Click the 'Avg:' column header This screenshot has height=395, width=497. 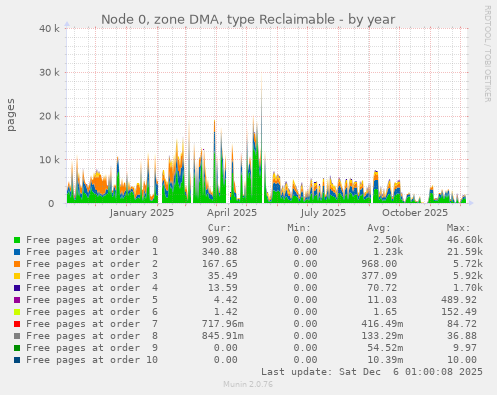click(x=379, y=228)
